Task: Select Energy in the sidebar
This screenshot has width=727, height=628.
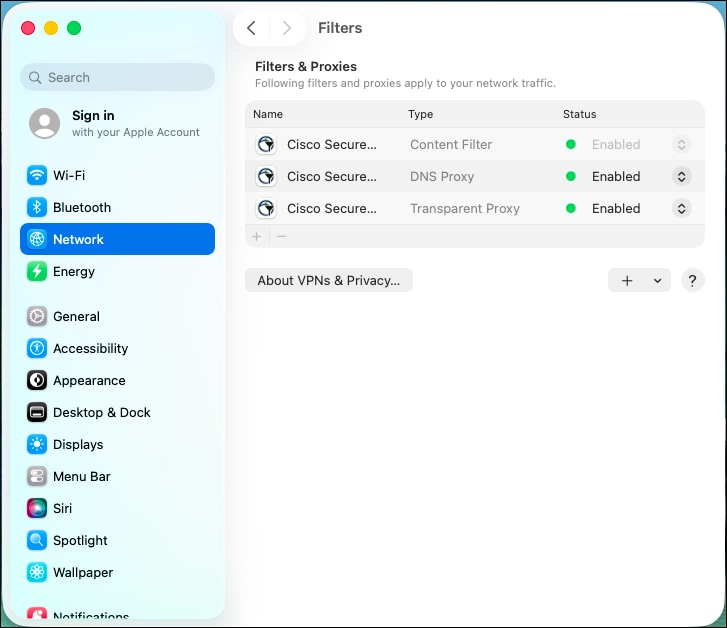Action: coord(117,271)
